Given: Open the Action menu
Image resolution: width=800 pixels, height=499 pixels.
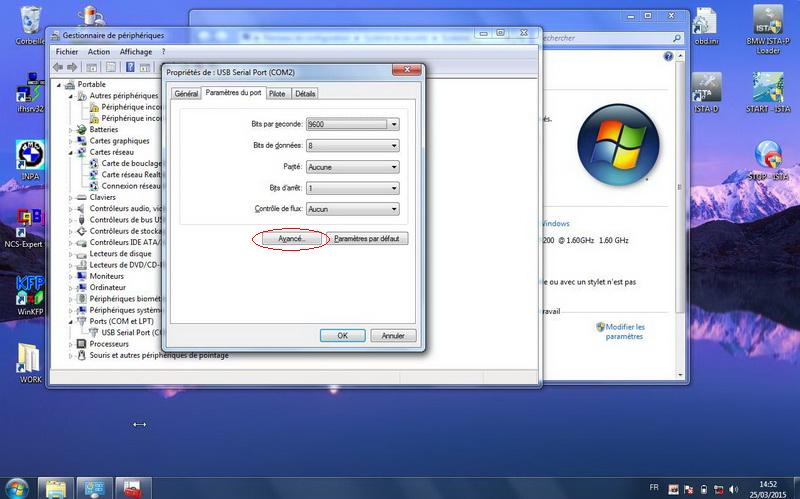Looking at the screenshot, I should 98,52.
